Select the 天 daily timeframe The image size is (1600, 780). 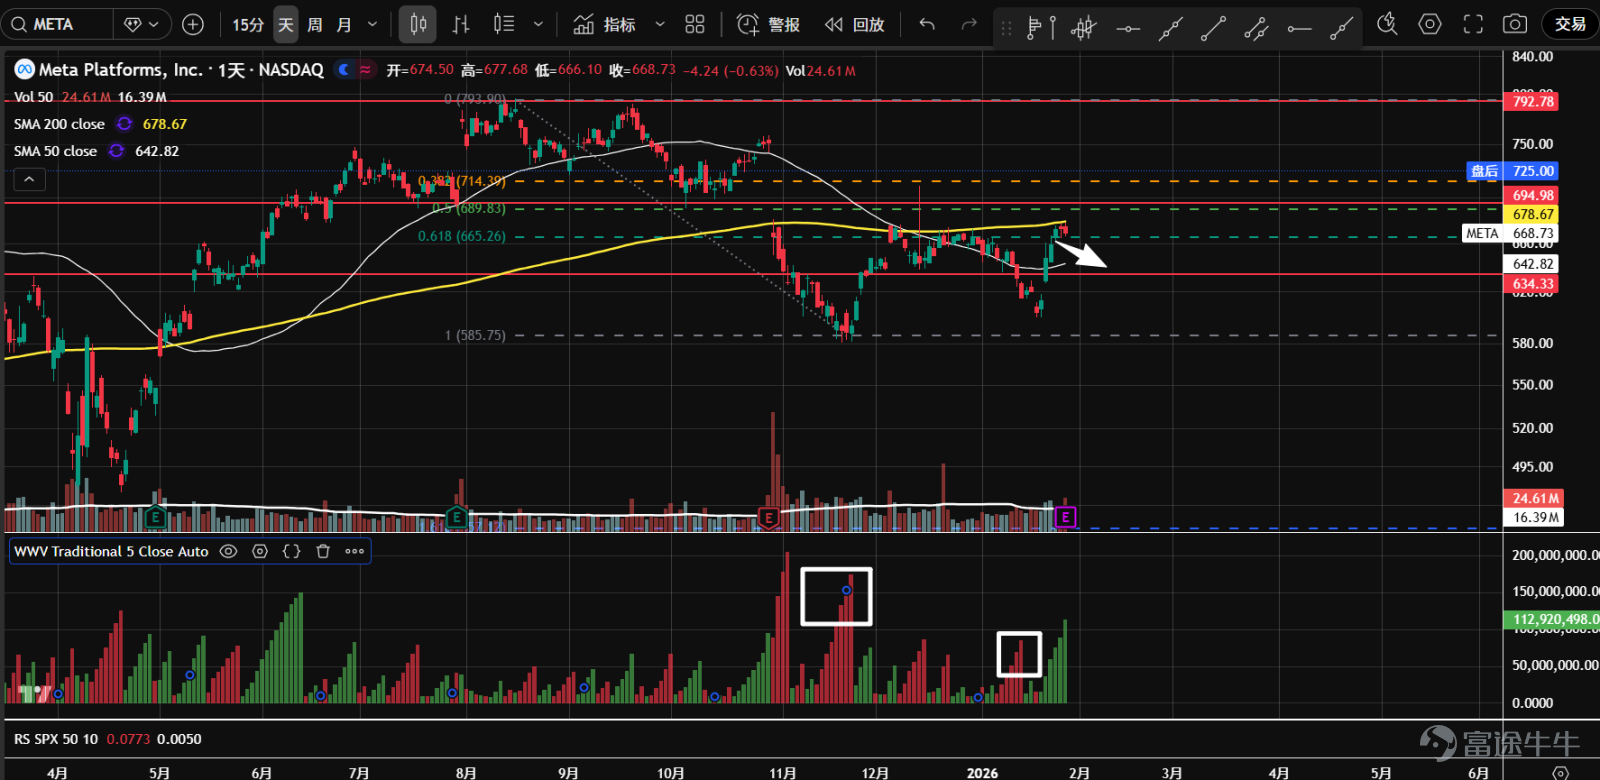(x=286, y=24)
